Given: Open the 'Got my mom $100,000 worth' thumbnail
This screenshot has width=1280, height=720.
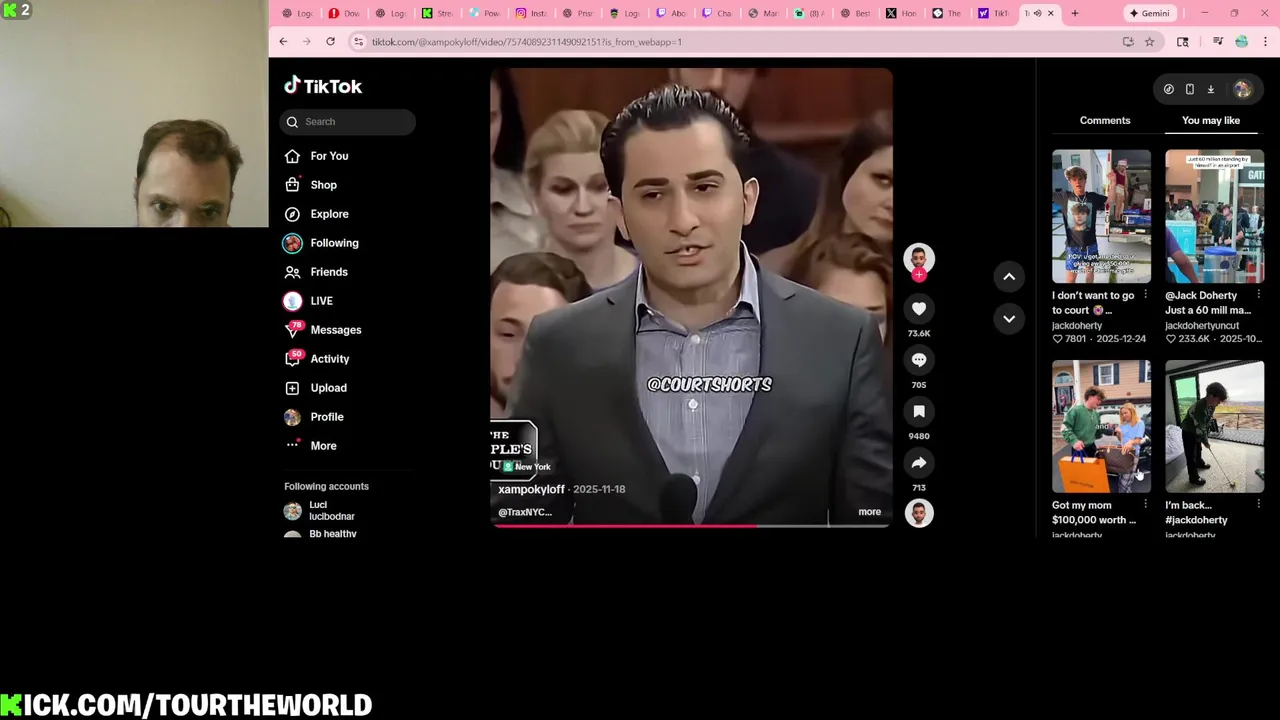Looking at the screenshot, I should [x=1101, y=426].
